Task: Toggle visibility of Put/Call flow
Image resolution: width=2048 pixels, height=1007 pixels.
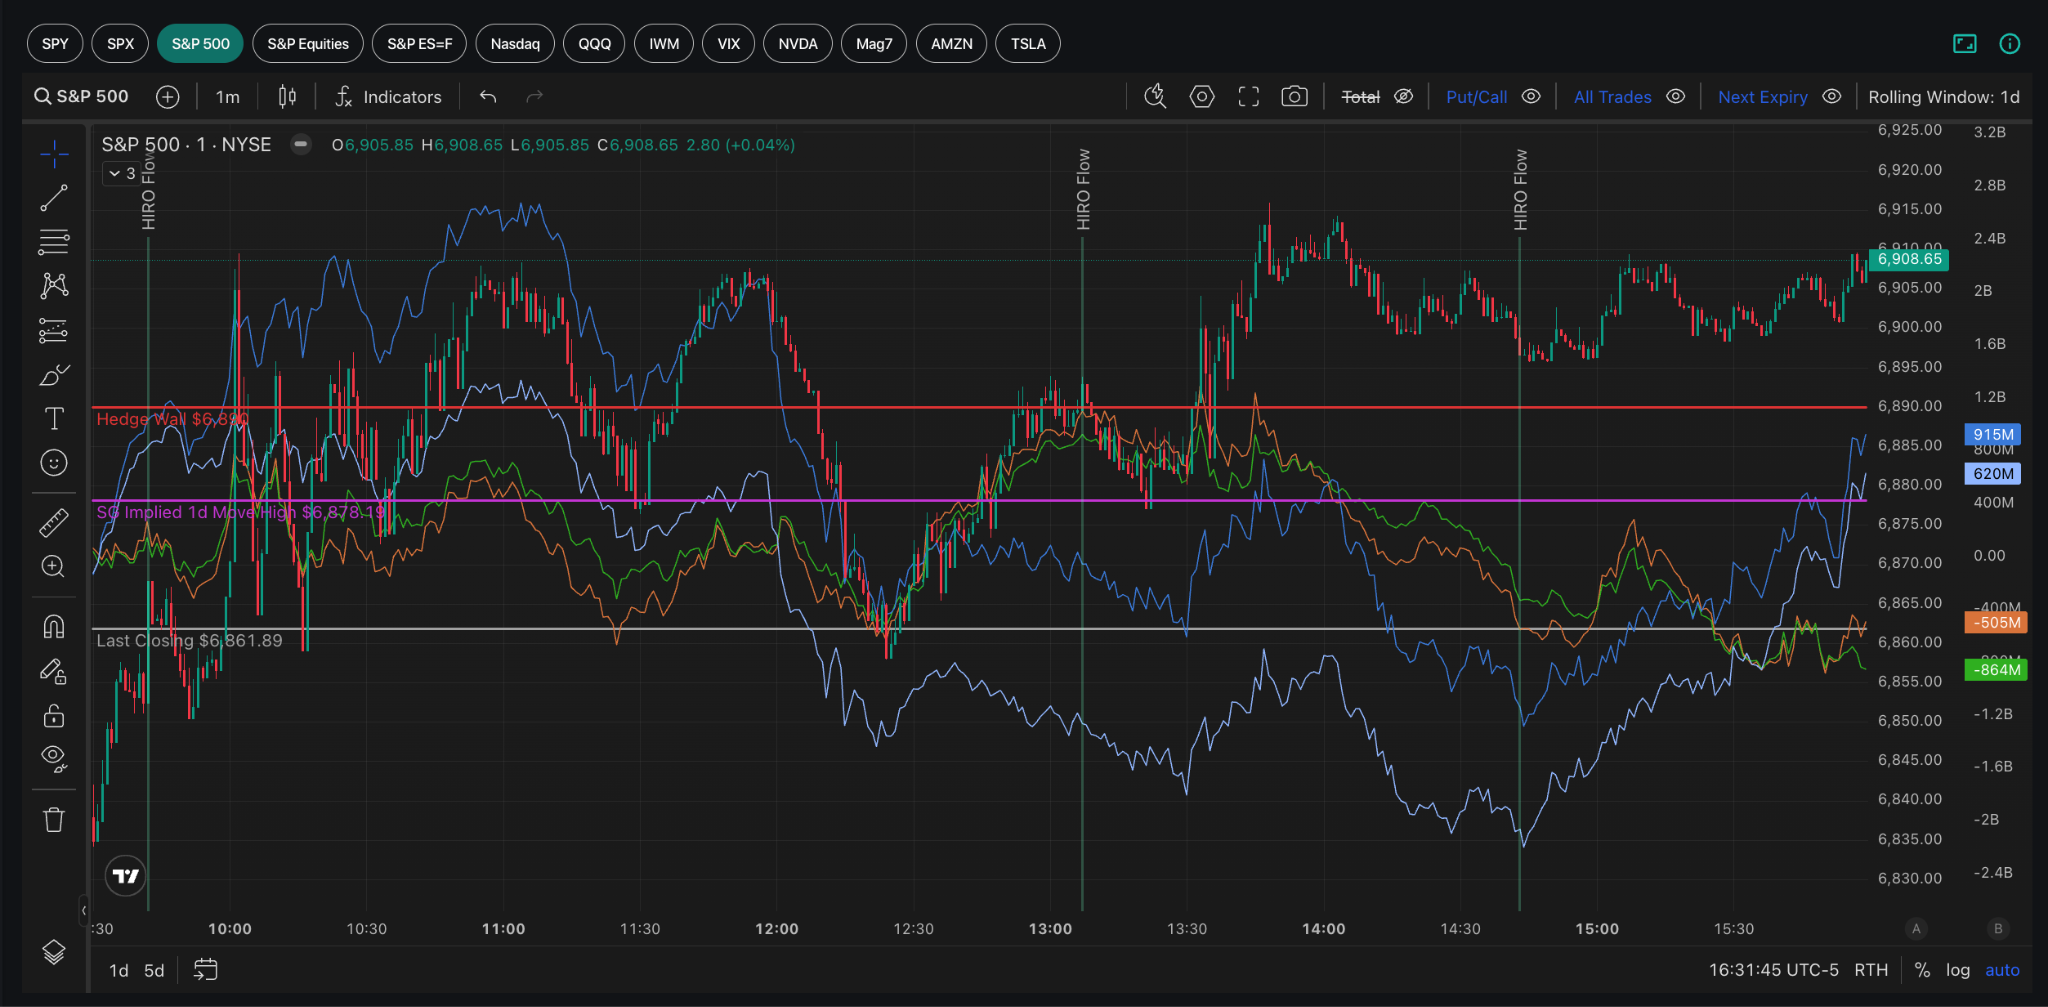Action: [x=1531, y=96]
